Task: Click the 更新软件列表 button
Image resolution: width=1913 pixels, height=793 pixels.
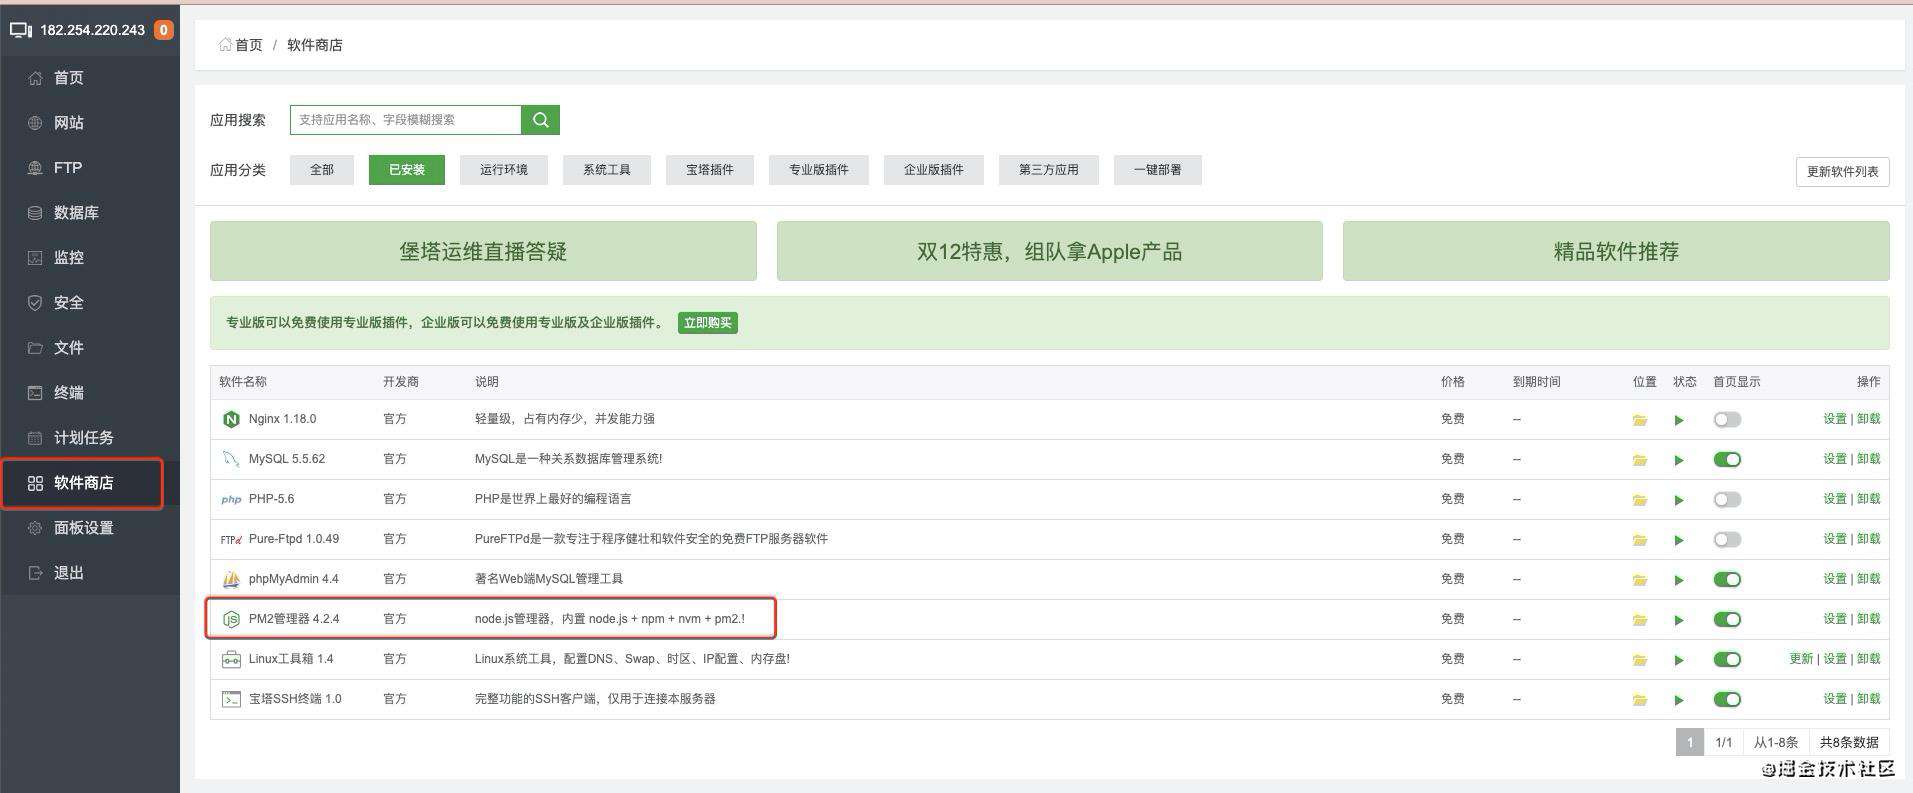Action: 1843,172
